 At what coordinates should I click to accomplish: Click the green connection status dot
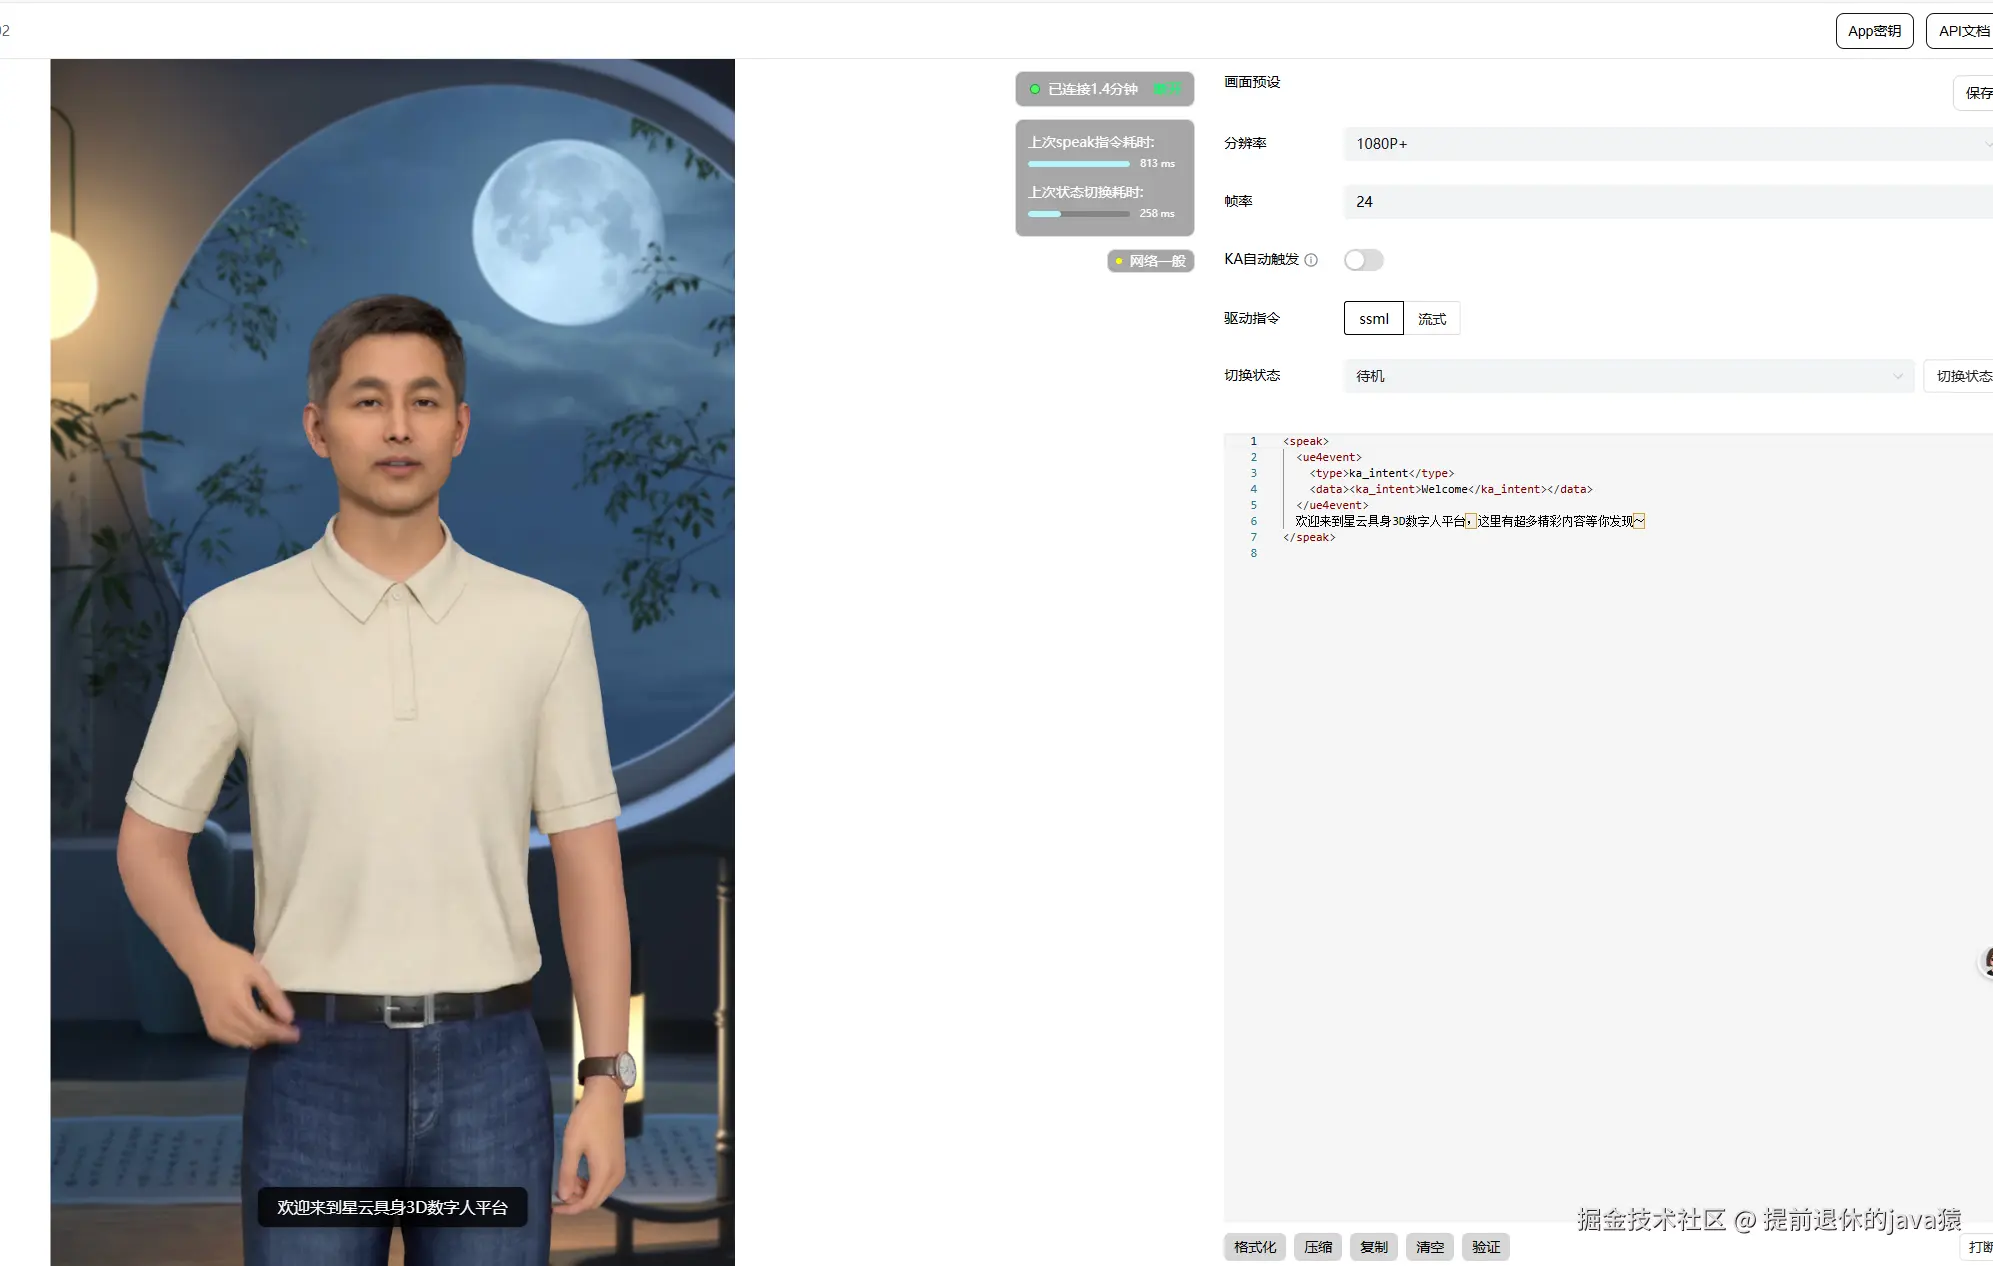pos(1035,89)
